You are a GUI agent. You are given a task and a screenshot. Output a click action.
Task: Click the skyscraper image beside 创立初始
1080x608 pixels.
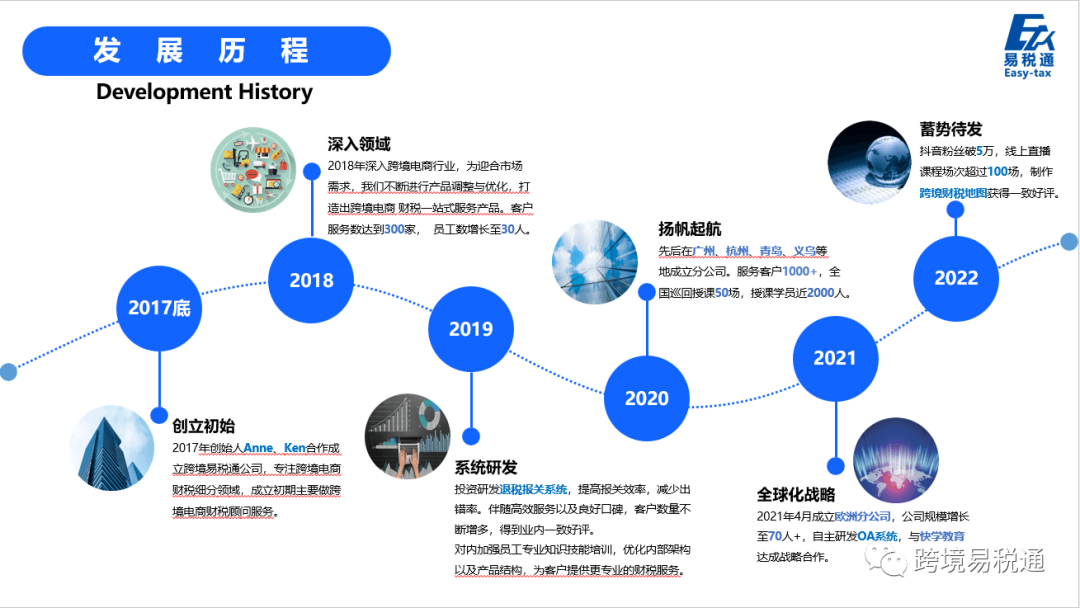point(110,446)
